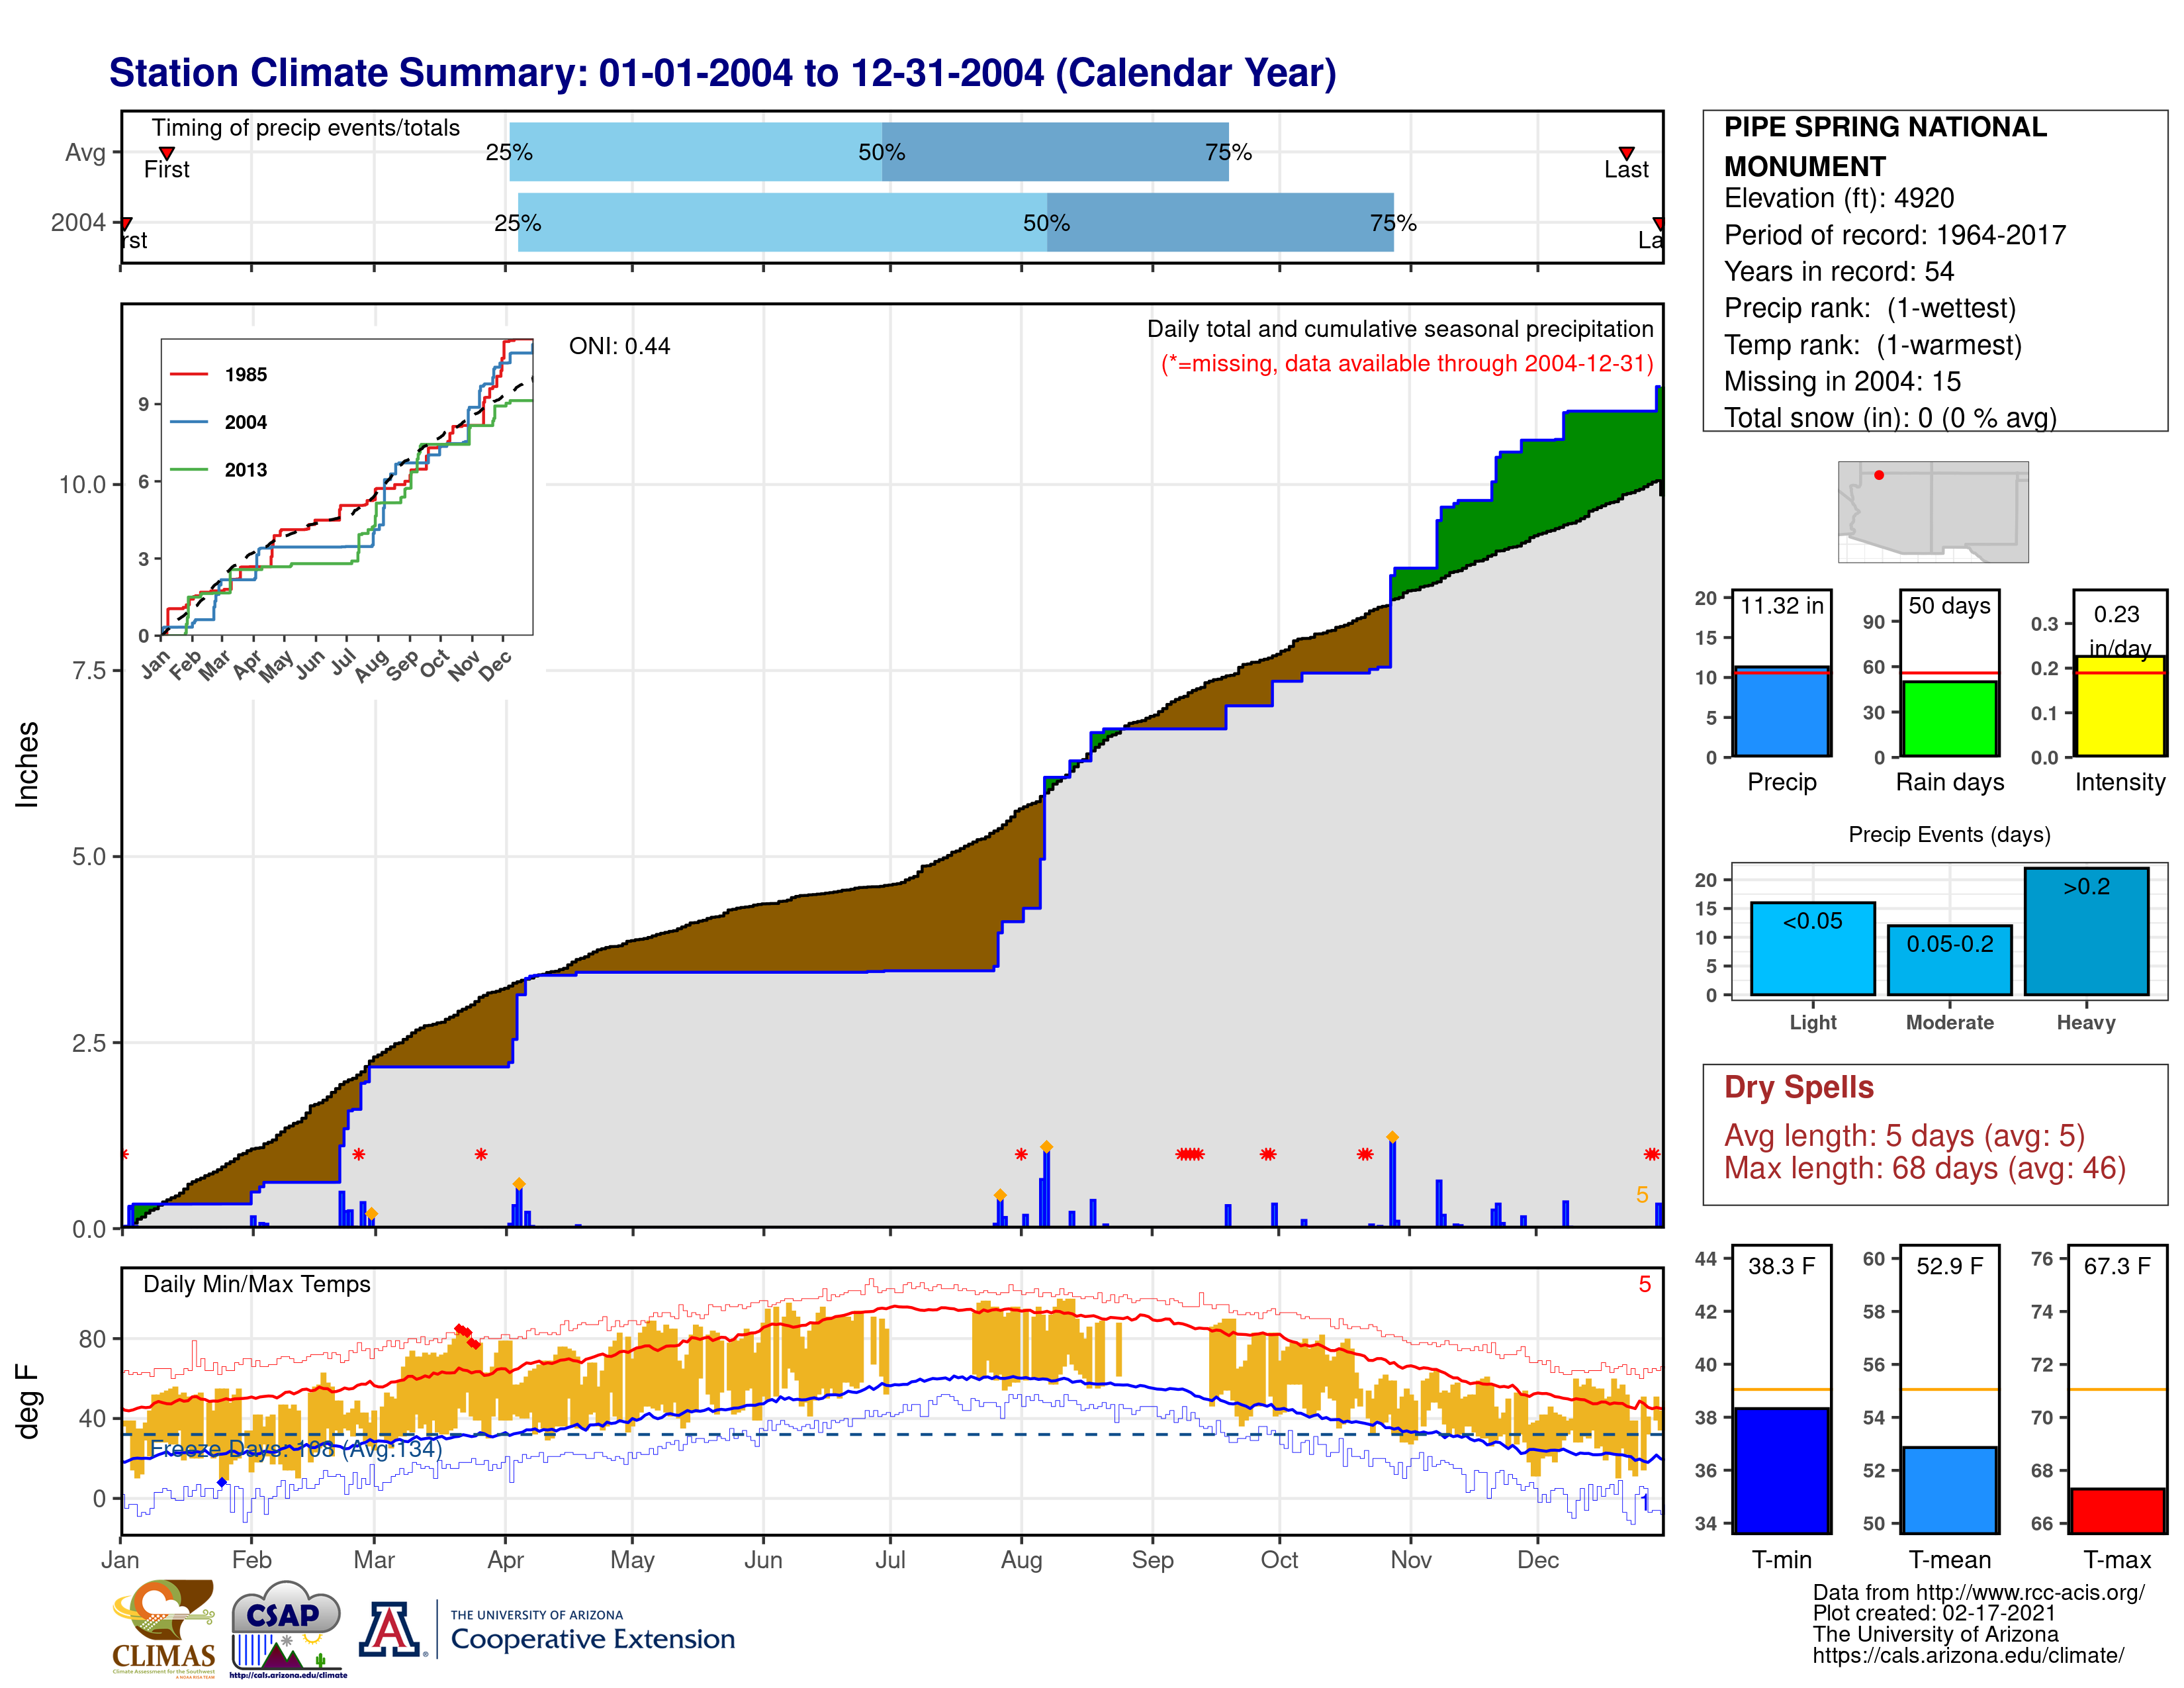This screenshot has height=1688, width=2184.
Task: Click the Station Climate Summary title
Action: pyautogui.click(x=722, y=73)
